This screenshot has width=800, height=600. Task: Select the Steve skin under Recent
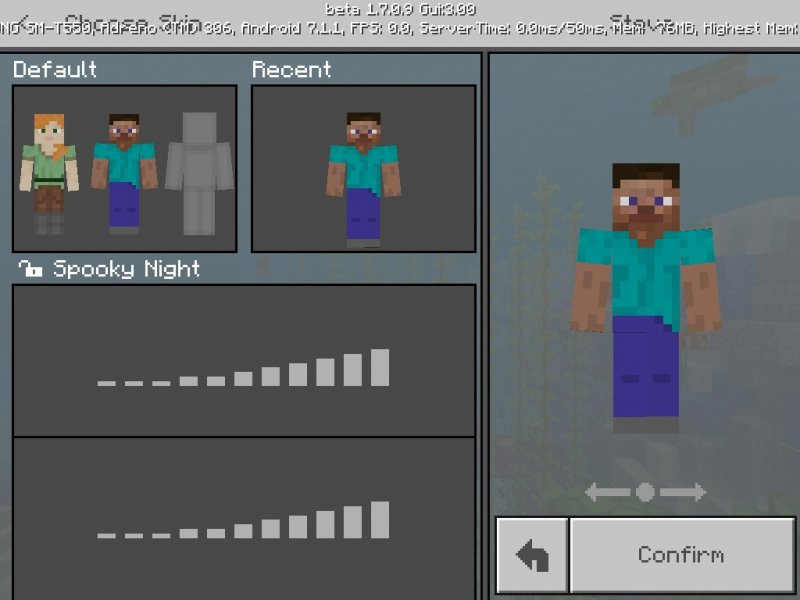tap(363, 180)
